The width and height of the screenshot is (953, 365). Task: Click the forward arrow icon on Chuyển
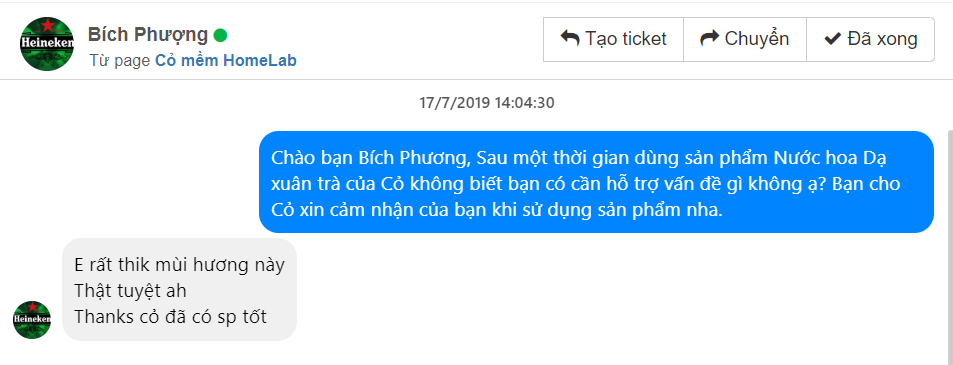point(709,39)
